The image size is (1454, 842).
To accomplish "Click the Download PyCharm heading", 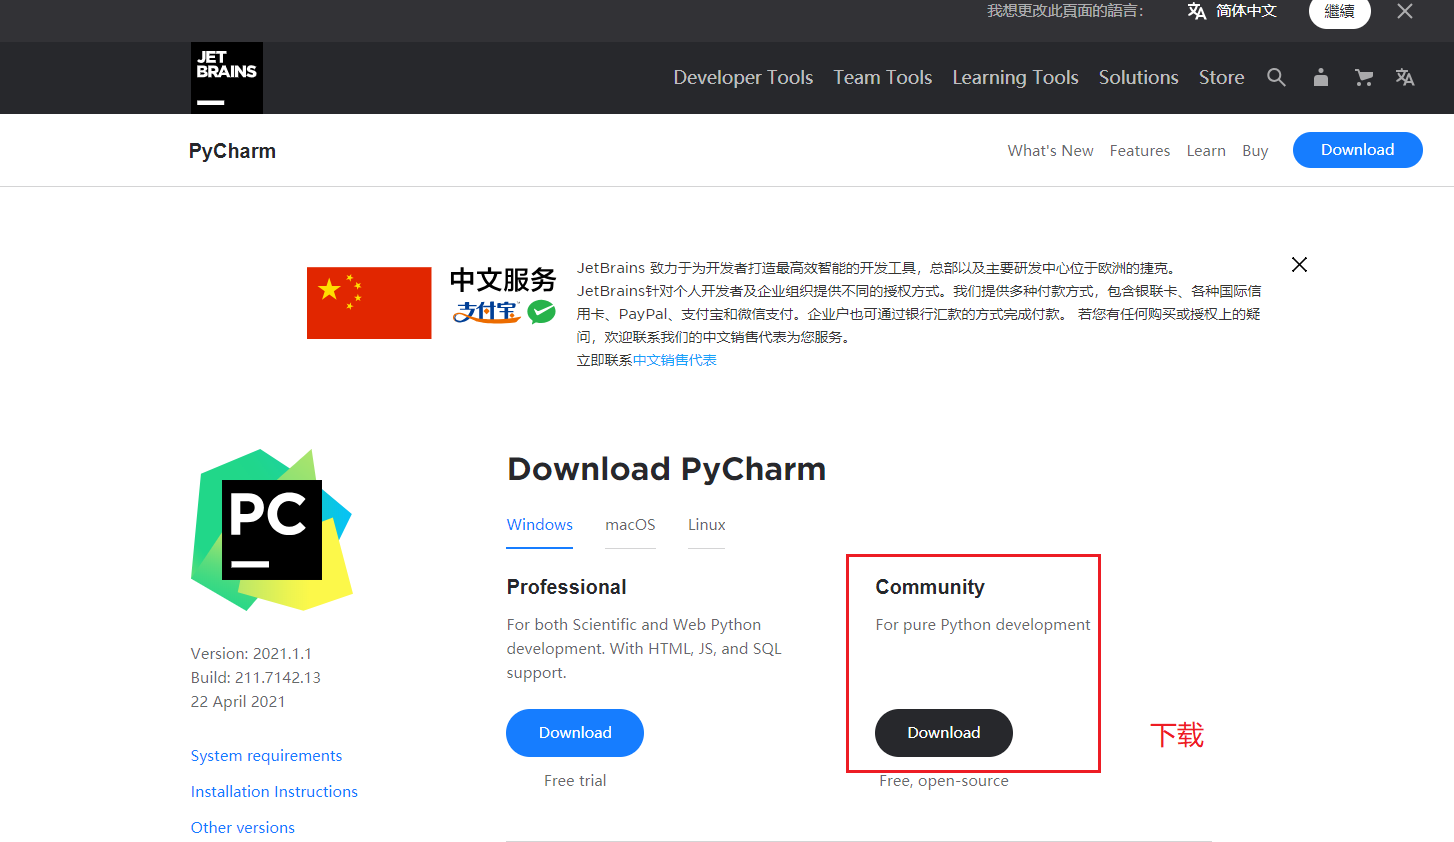I will click(x=667, y=469).
